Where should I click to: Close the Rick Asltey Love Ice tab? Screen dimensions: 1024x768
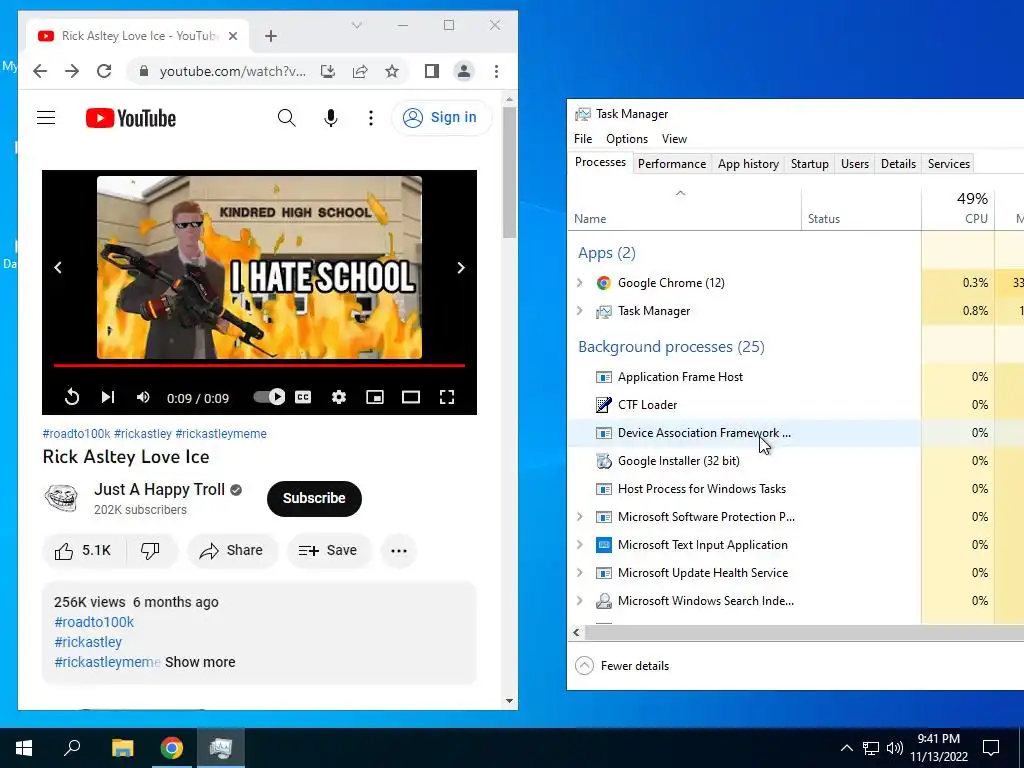click(232, 36)
